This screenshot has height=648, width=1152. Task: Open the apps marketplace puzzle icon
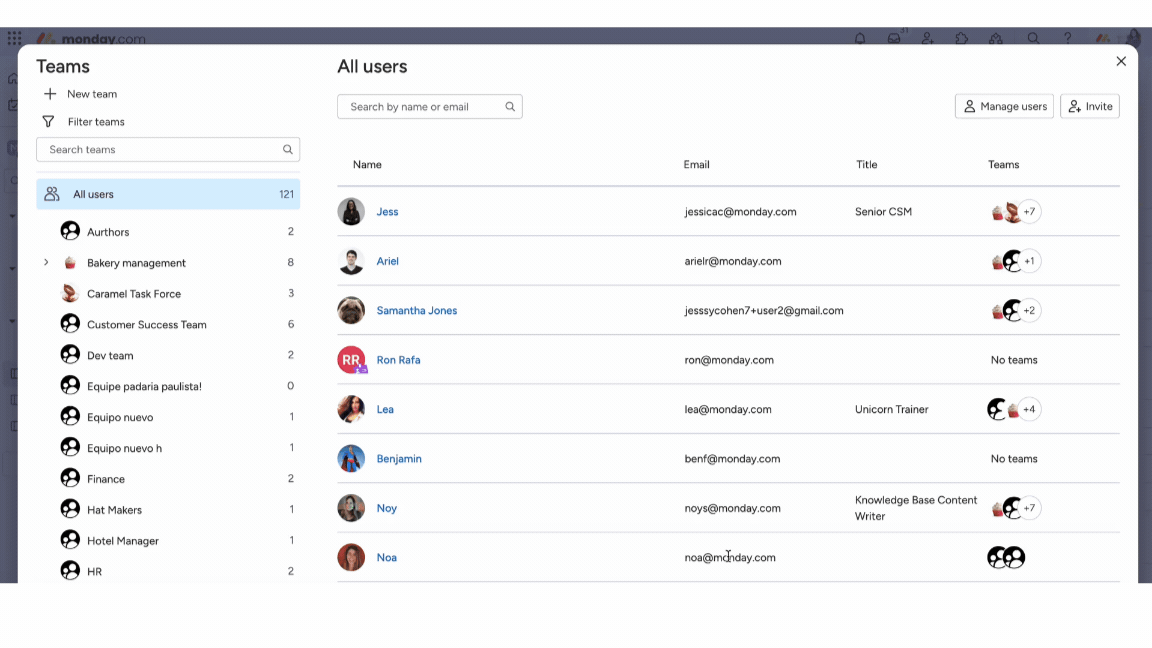coord(961,38)
